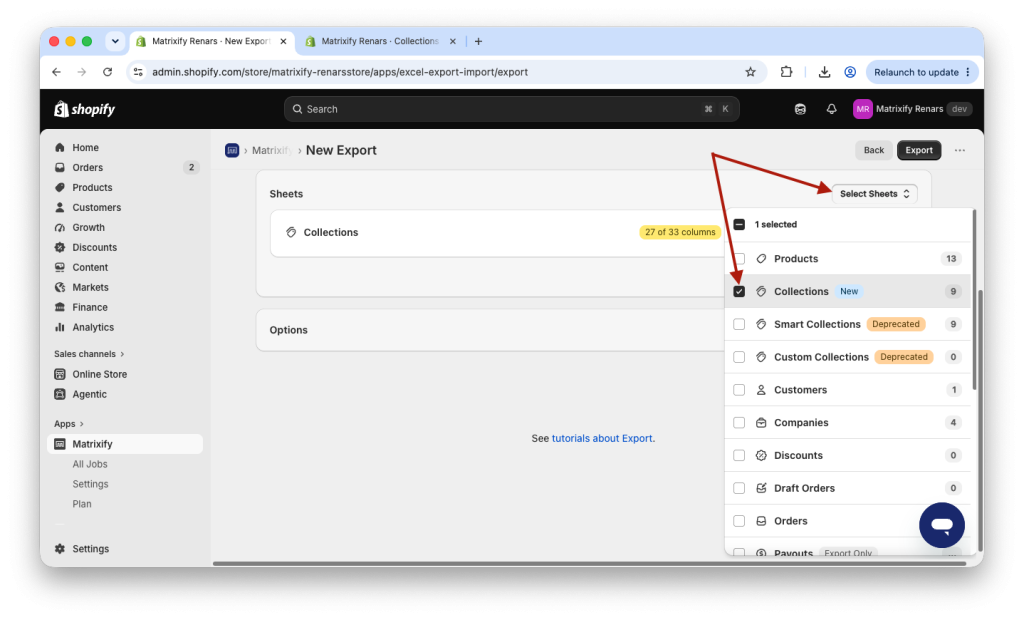1024x620 pixels.
Task: Open the notifications bell
Action: click(x=831, y=109)
